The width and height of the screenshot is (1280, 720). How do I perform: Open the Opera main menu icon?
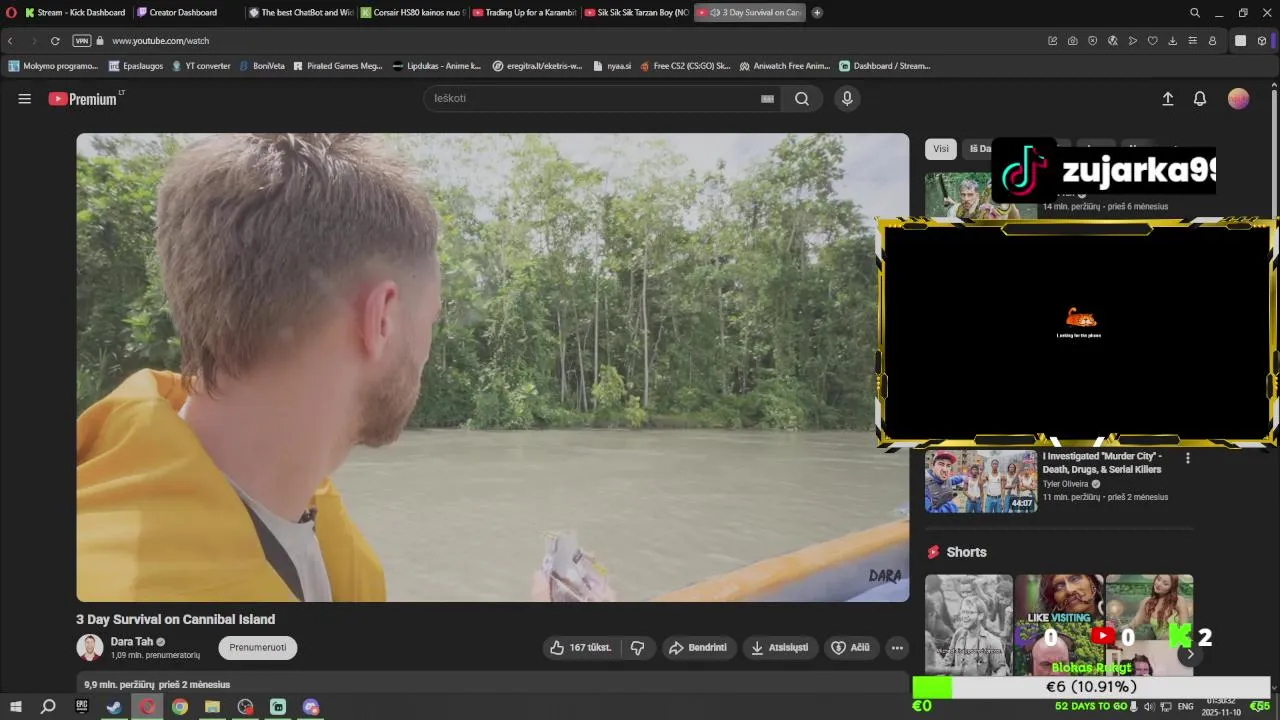click(11, 13)
